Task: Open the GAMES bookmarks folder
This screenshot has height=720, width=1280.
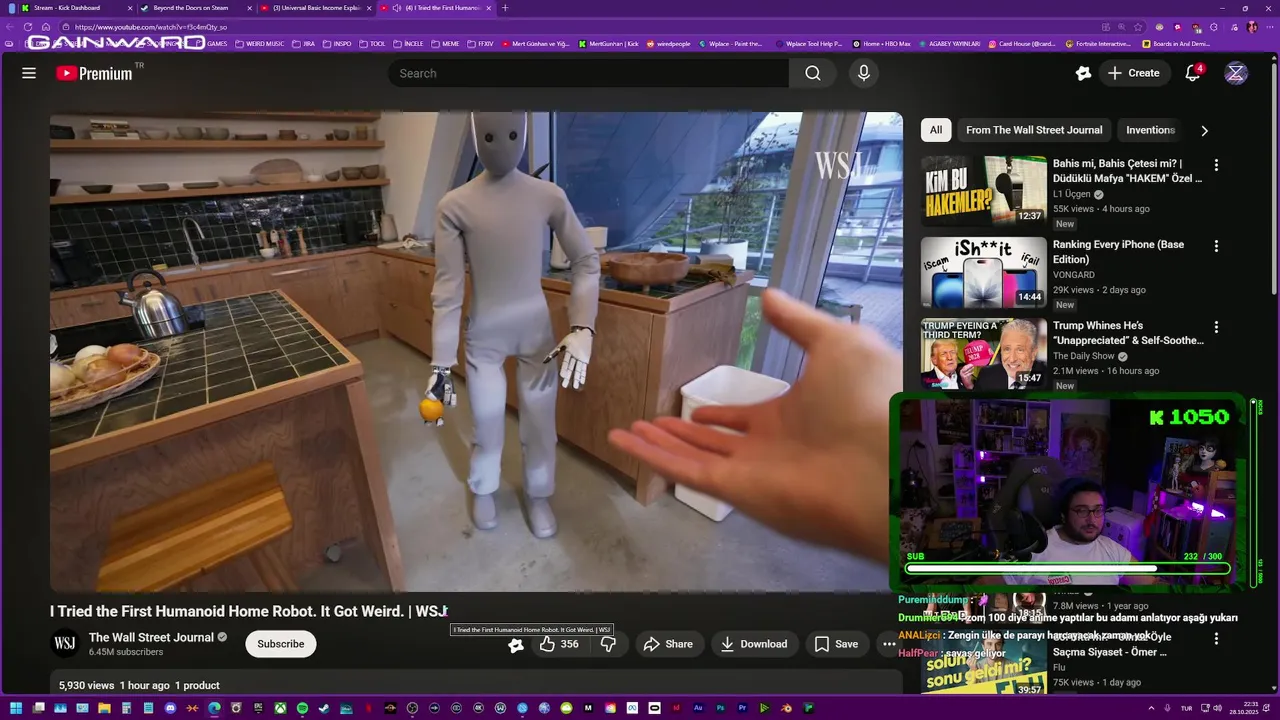Action: click(212, 44)
